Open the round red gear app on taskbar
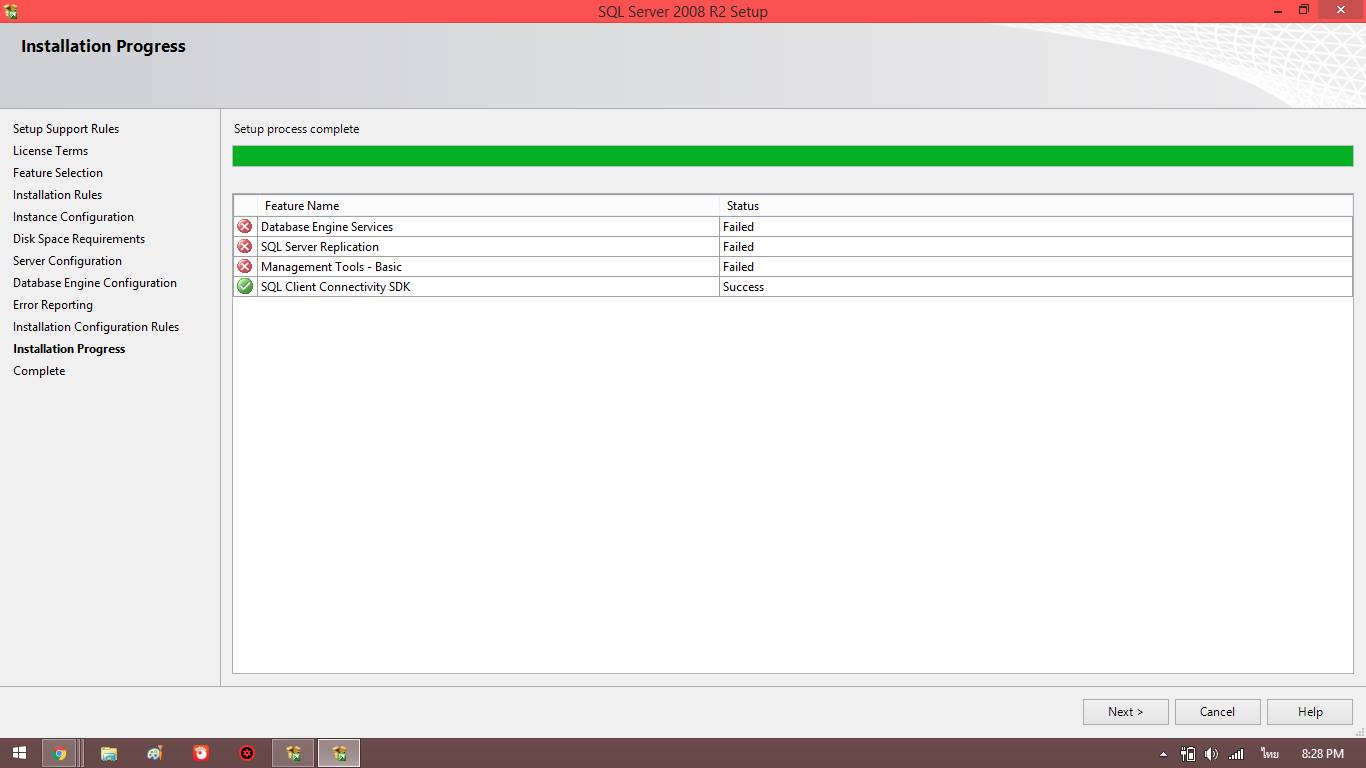 (247, 753)
